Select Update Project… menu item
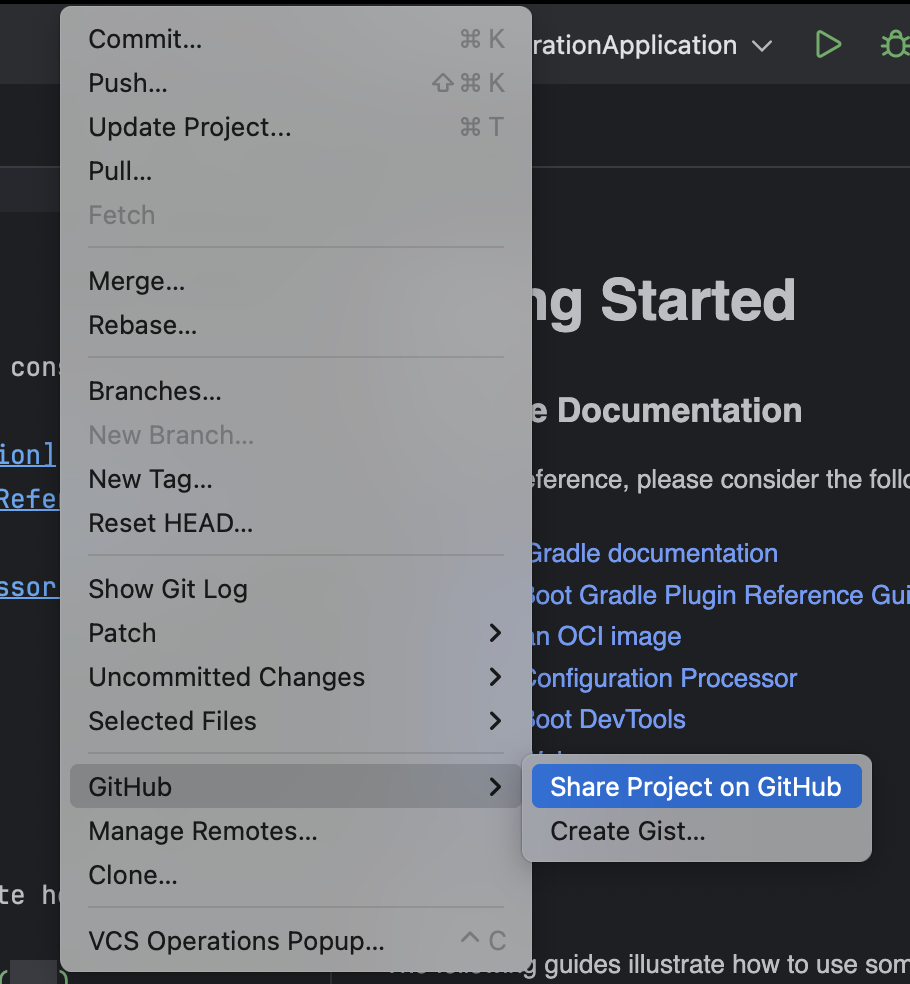Viewport: 910px width, 984px height. coord(296,127)
